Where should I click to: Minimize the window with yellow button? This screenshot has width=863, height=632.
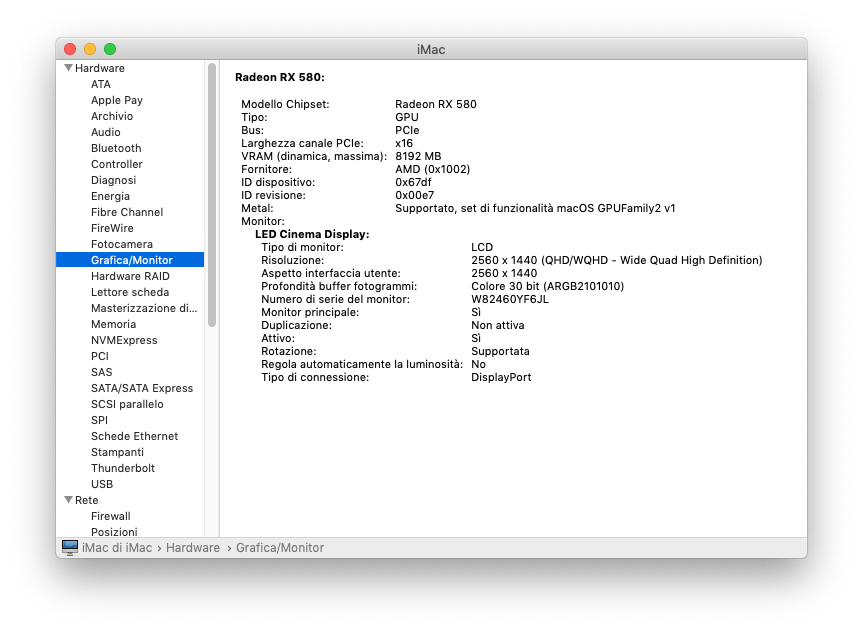coord(90,48)
